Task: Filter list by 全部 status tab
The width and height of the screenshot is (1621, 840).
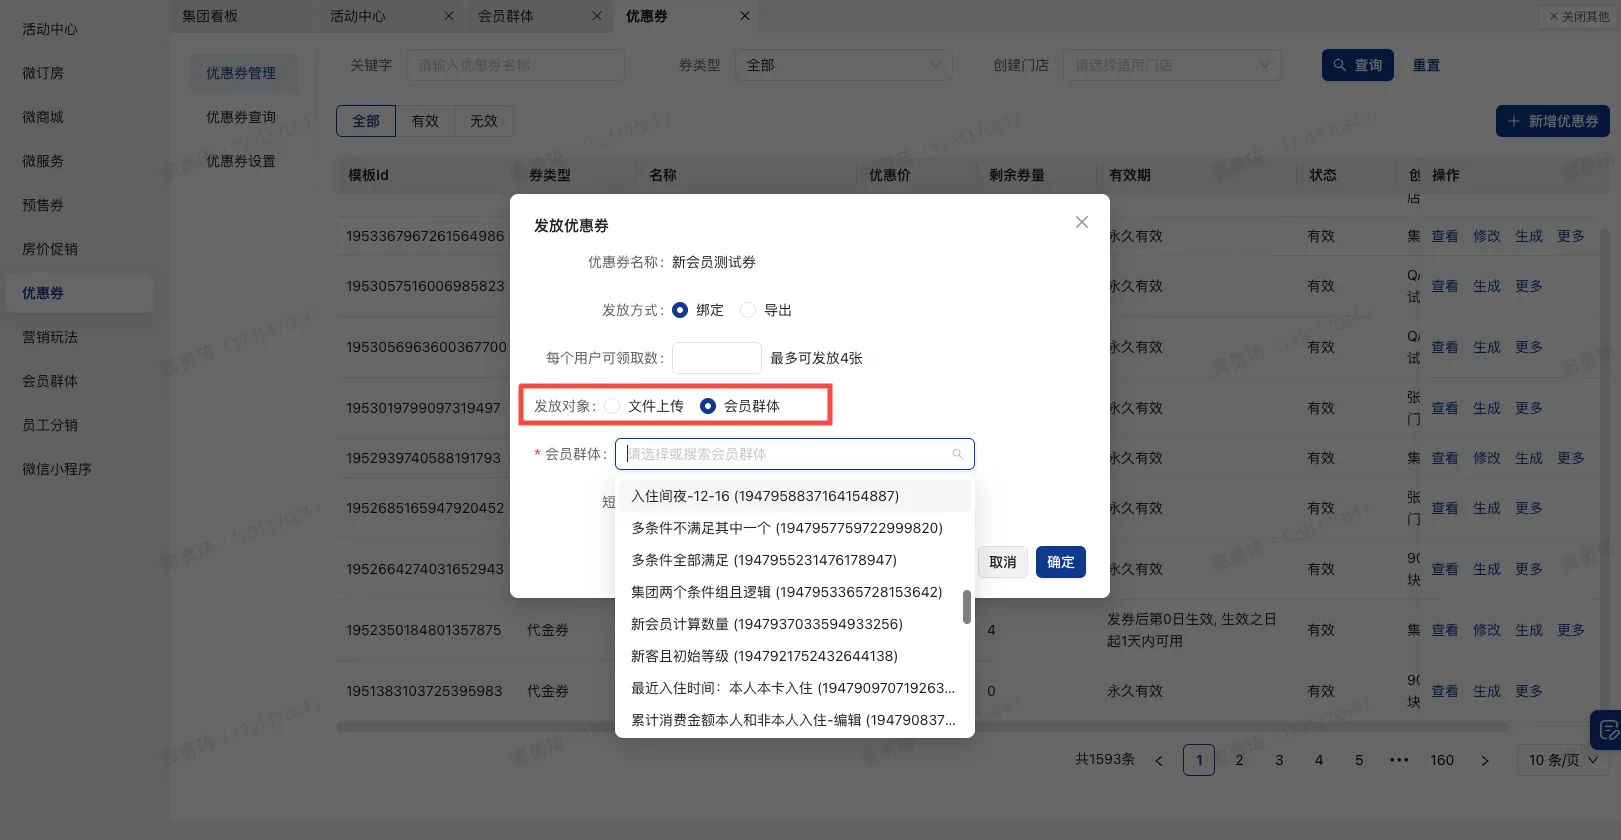Action: 366,121
